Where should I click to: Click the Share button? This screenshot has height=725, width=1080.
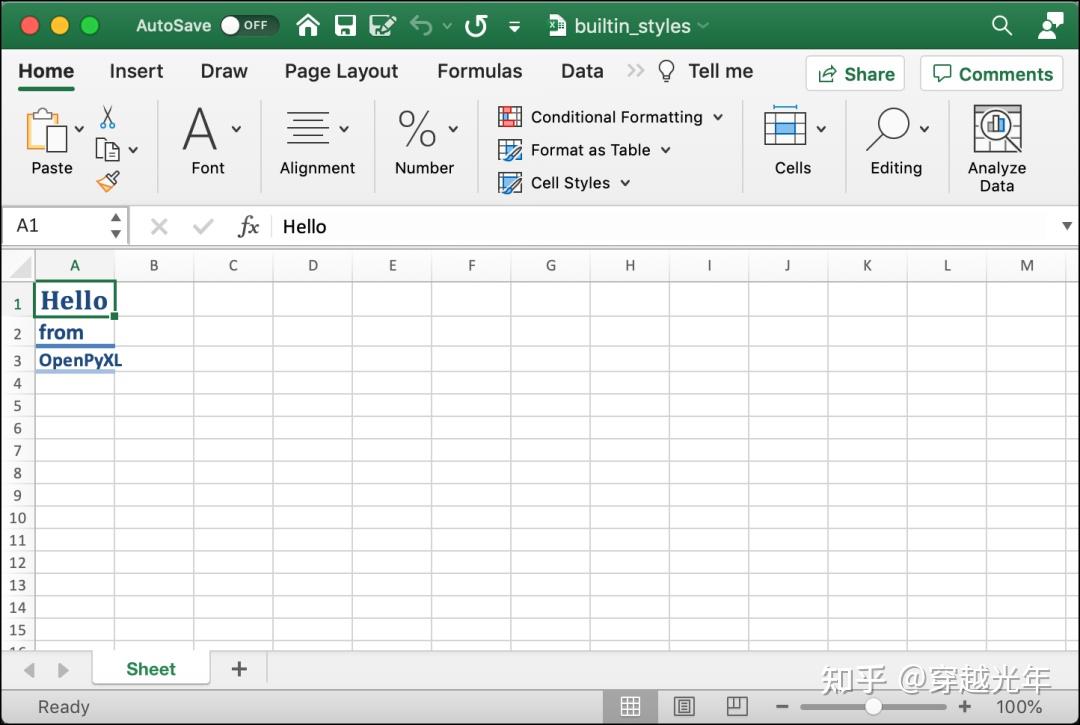point(855,73)
